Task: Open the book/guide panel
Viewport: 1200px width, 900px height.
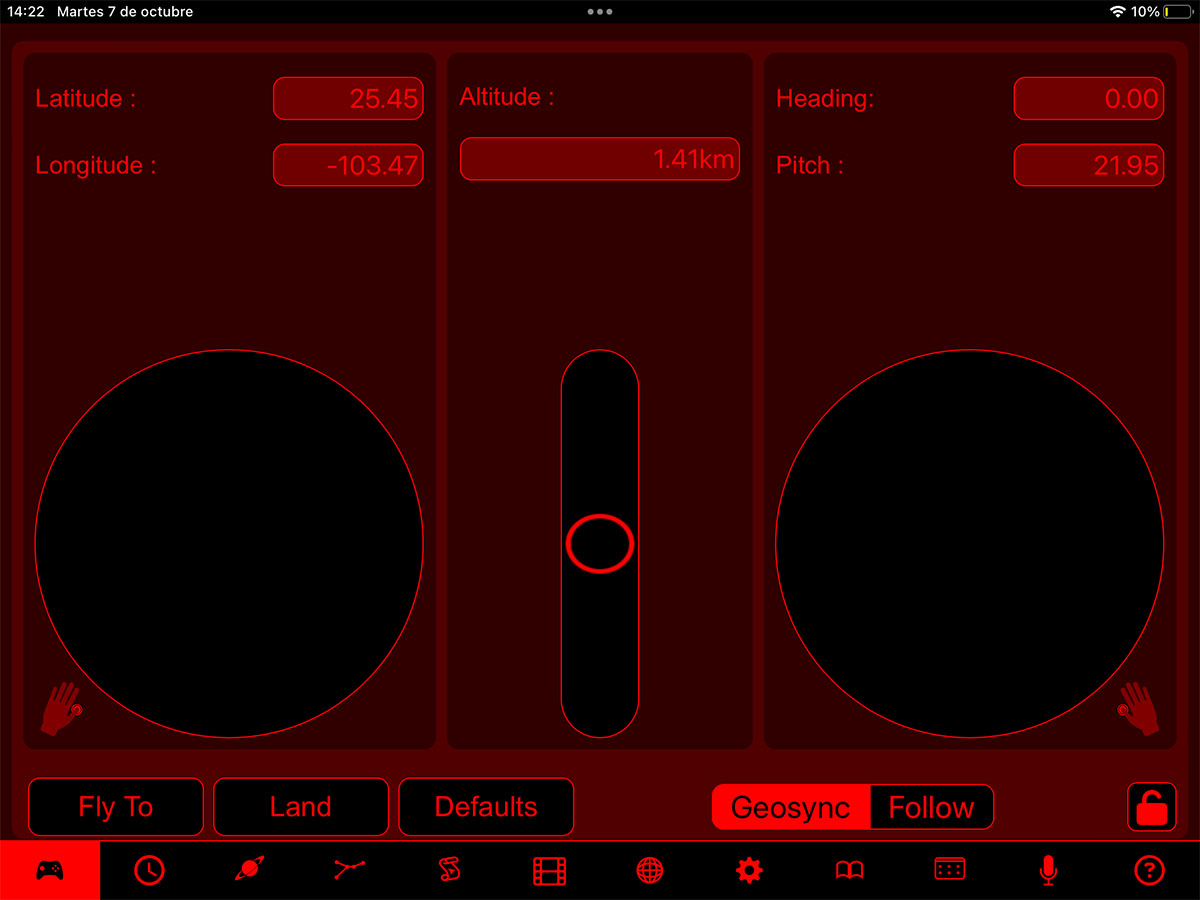Action: (x=848, y=869)
